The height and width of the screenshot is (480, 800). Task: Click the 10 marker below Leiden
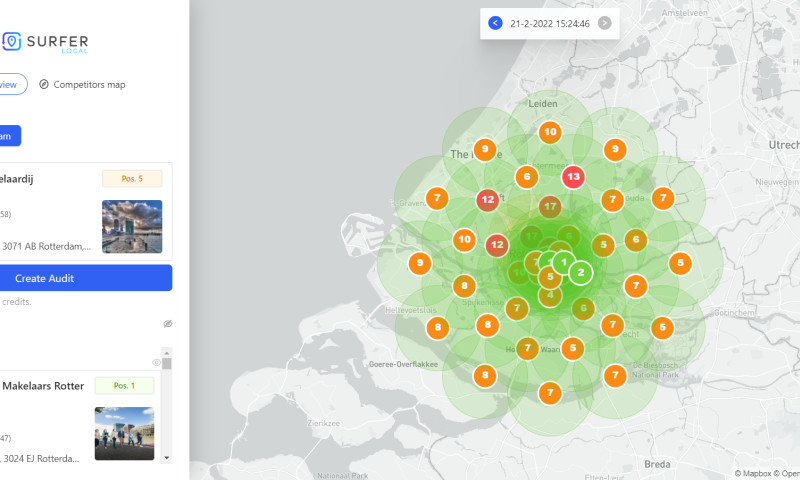[x=549, y=131]
